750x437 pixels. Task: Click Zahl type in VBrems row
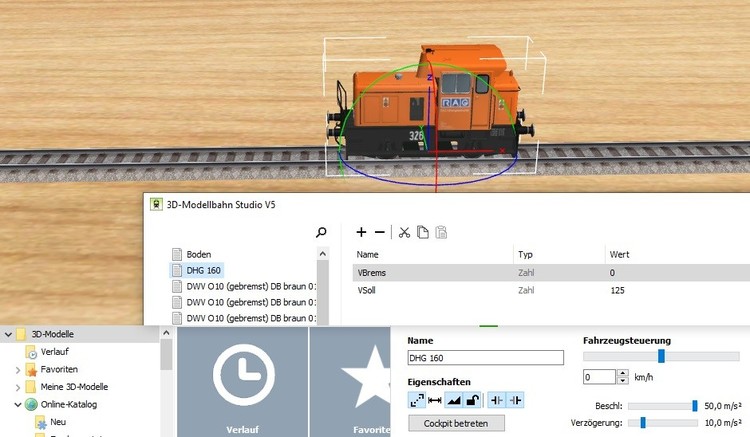coord(526,273)
